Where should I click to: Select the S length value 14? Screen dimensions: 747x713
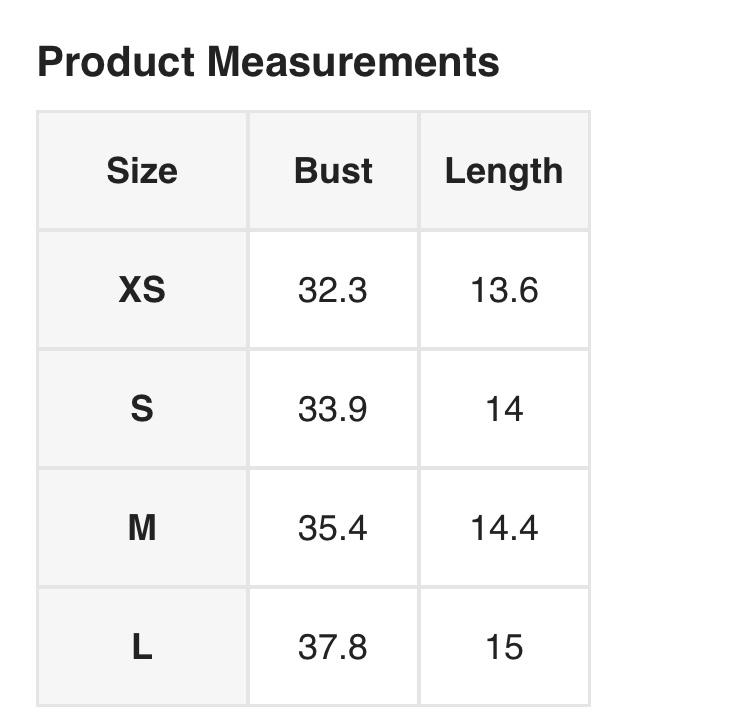coord(504,409)
